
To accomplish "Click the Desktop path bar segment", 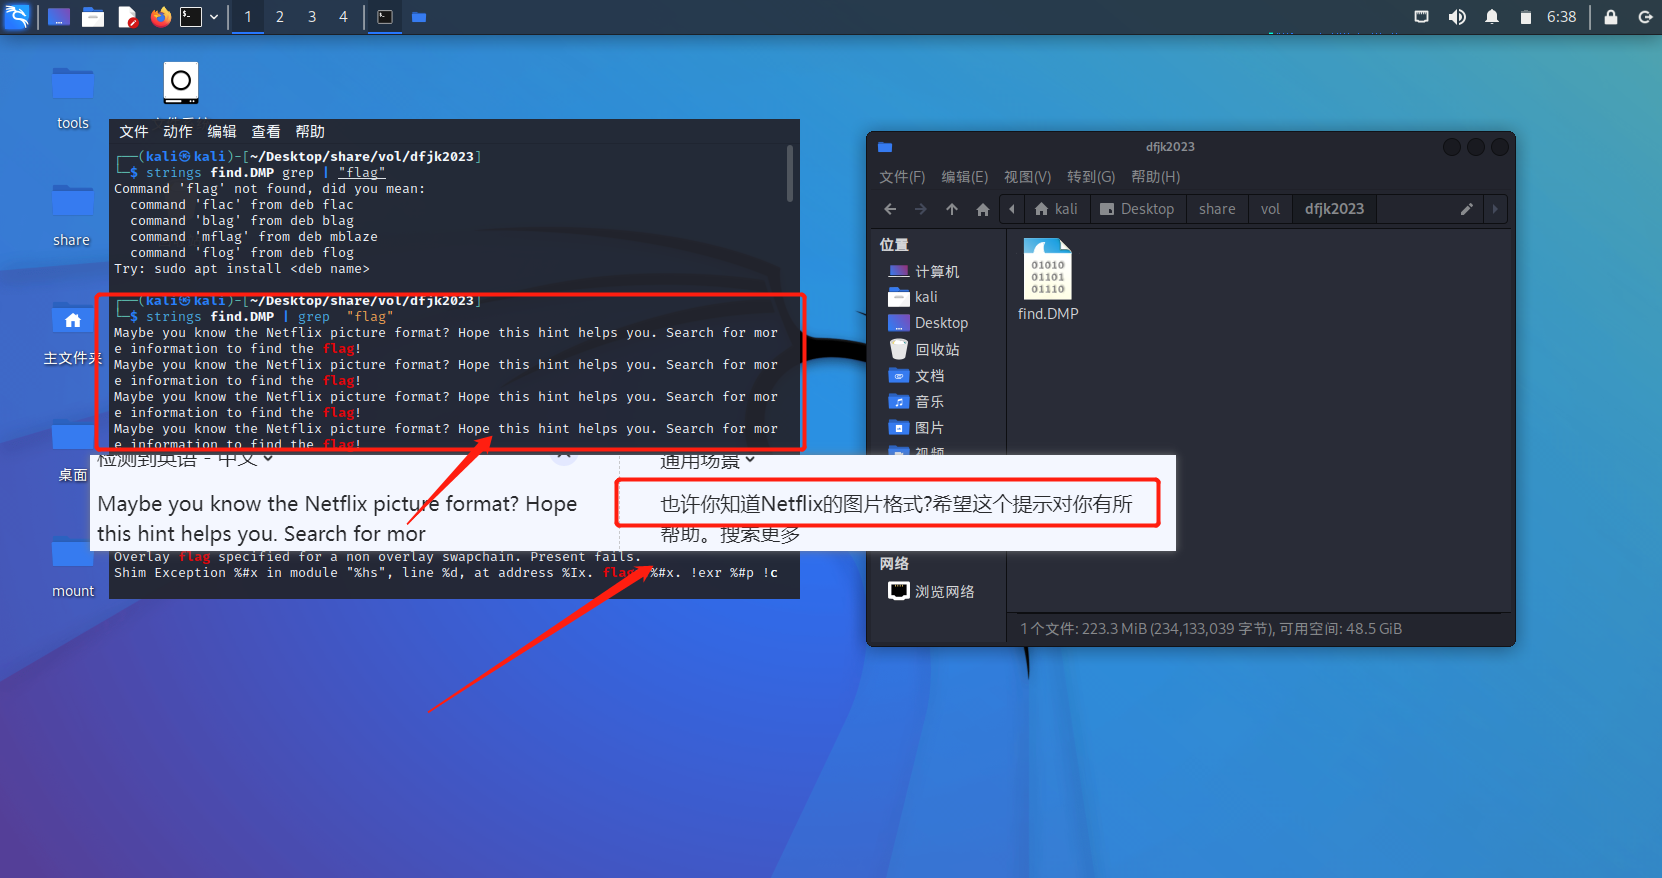I will point(1137,209).
